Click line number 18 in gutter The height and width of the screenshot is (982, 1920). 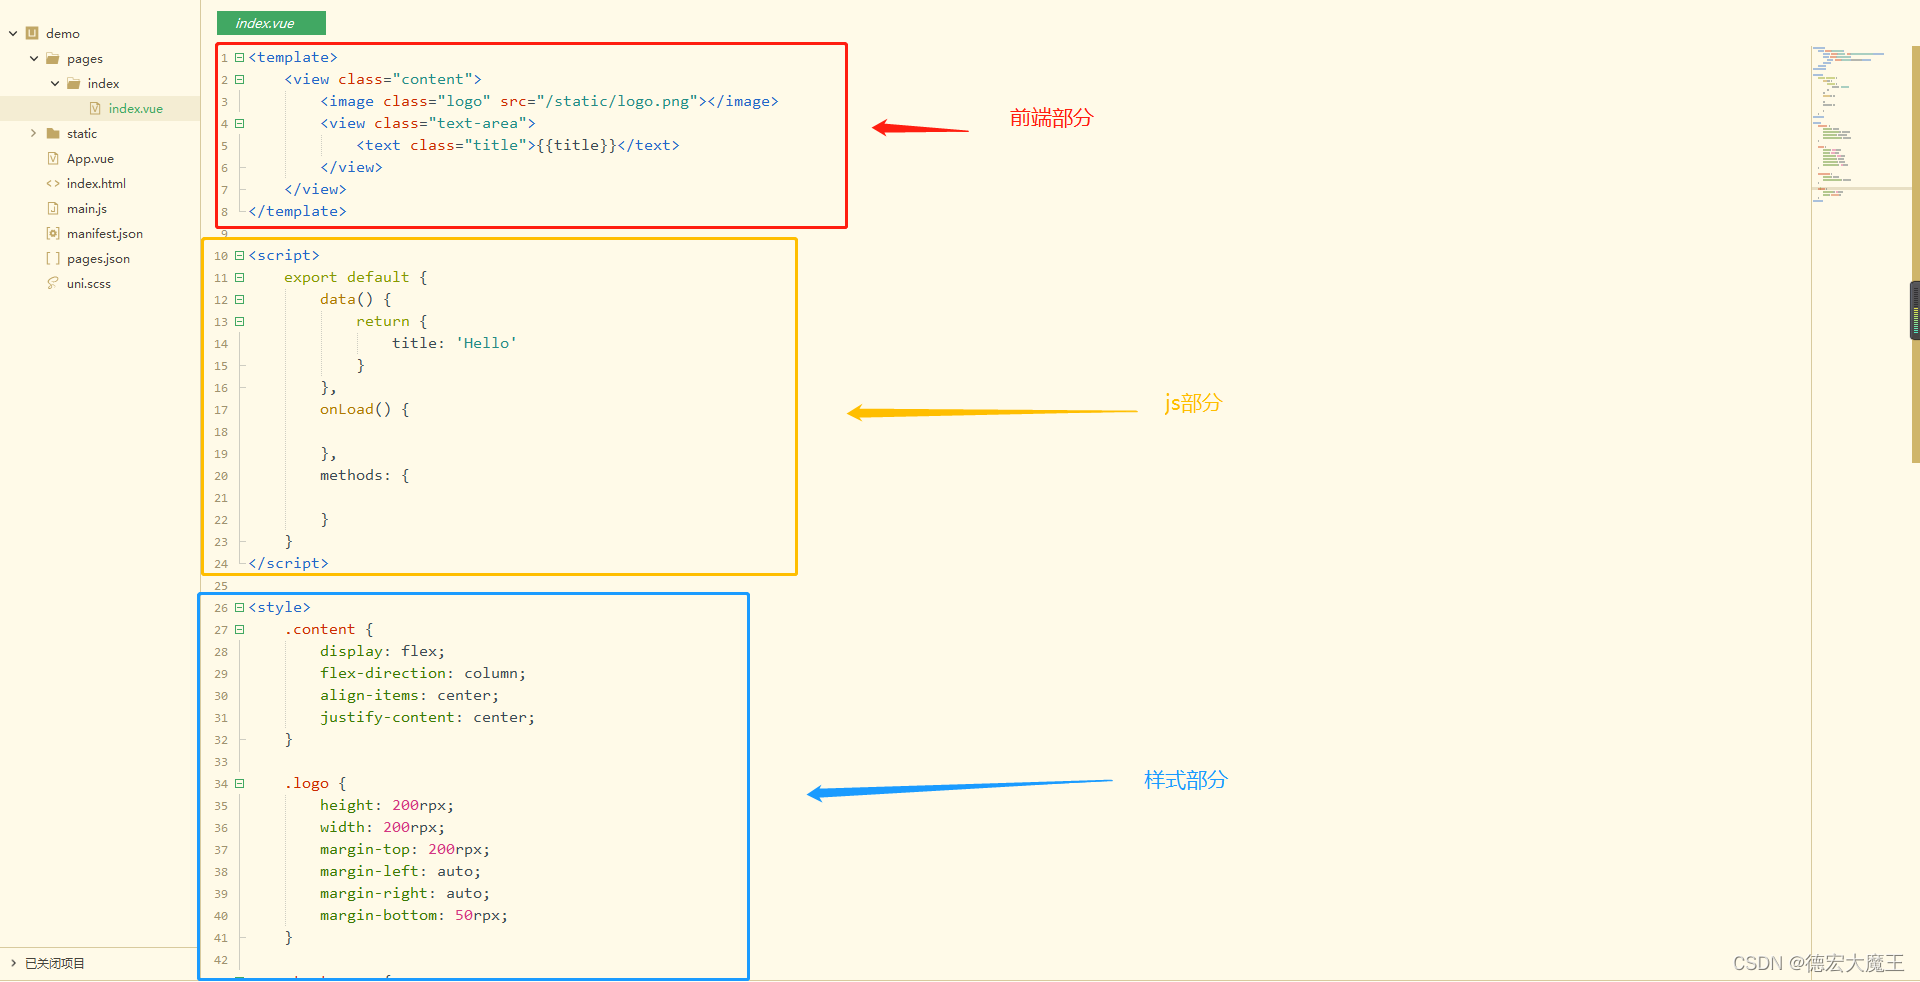(221, 432)
